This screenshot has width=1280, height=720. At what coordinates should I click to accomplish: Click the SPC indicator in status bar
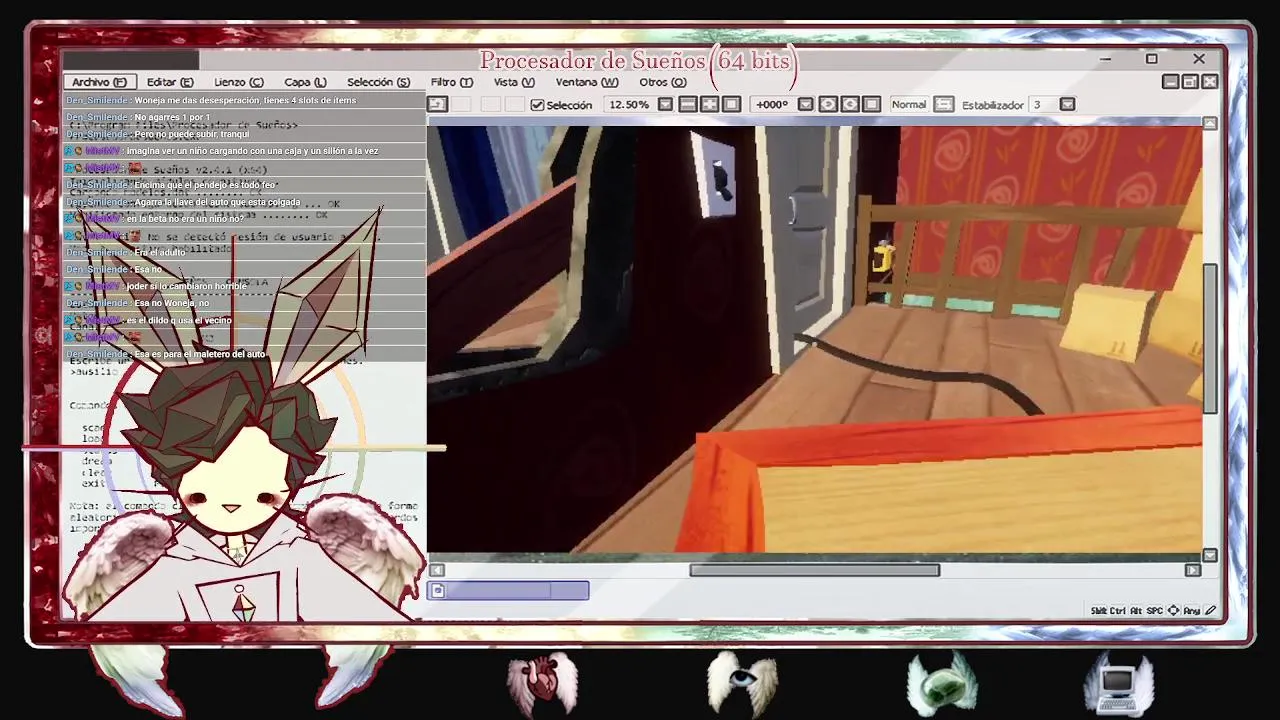coord(1155,611)
